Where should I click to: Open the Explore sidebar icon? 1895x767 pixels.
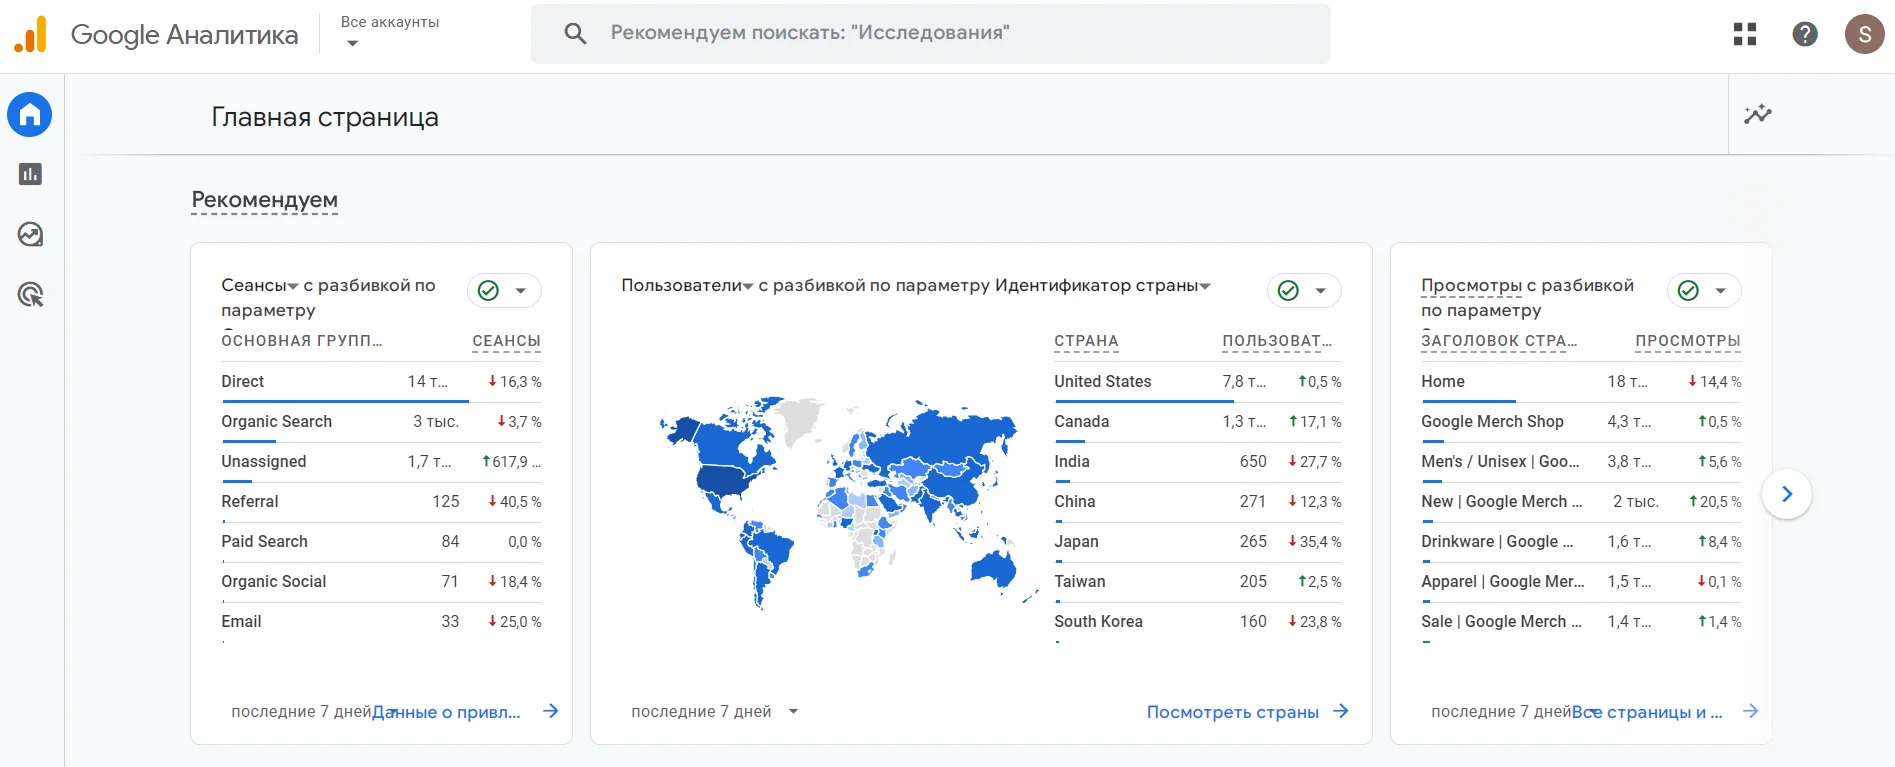coord(30,234)
